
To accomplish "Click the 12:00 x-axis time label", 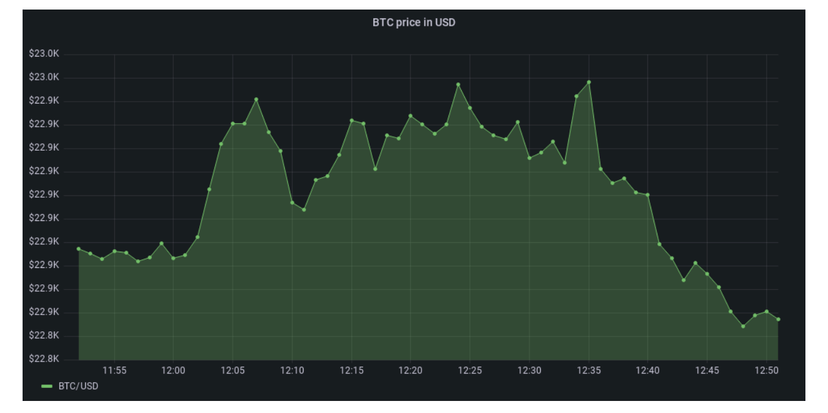I will coord(173,370).
